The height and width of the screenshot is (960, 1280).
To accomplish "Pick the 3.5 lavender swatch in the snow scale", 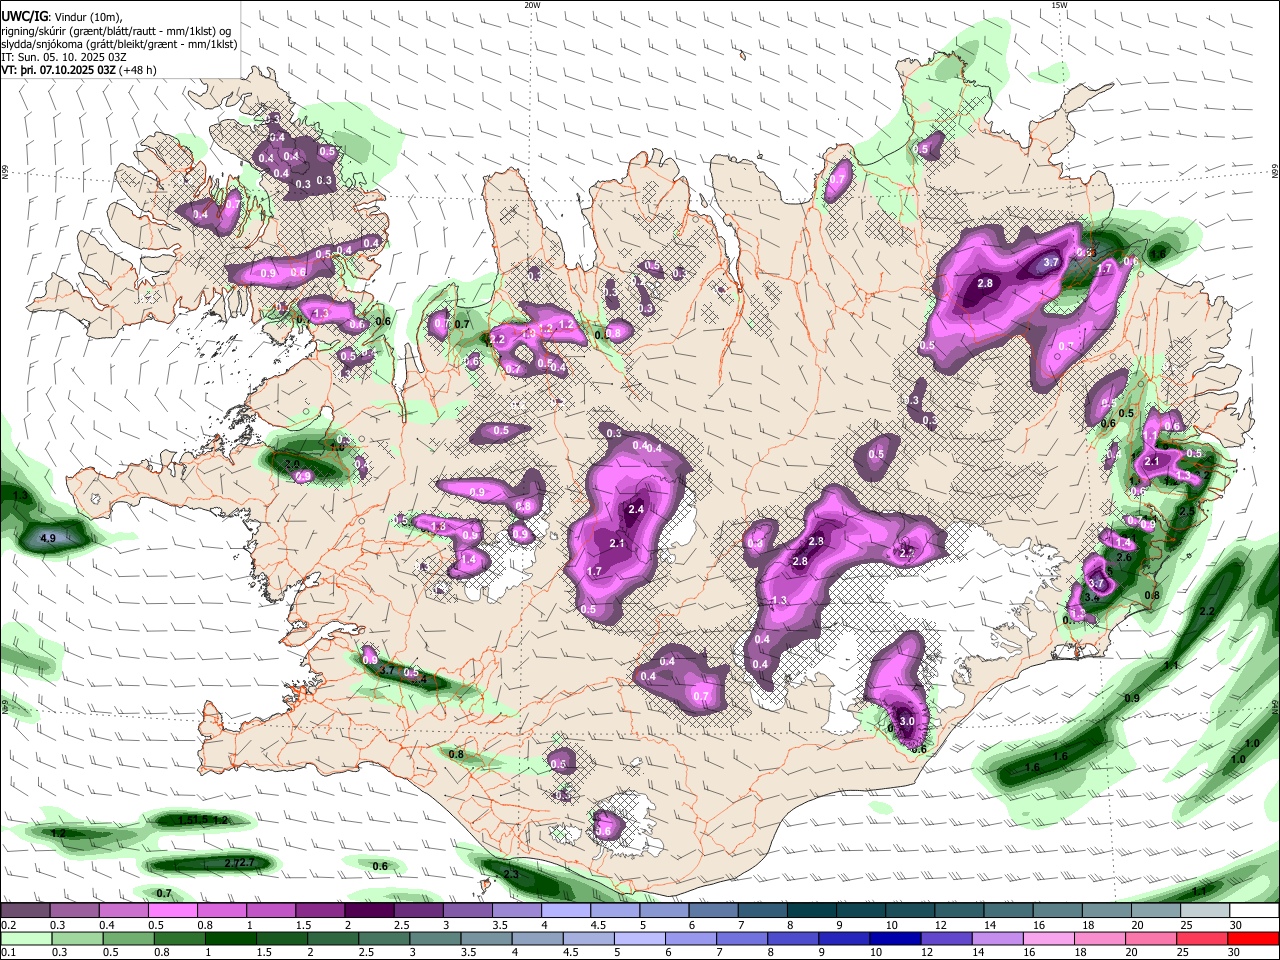I will (x=515, y=911).
